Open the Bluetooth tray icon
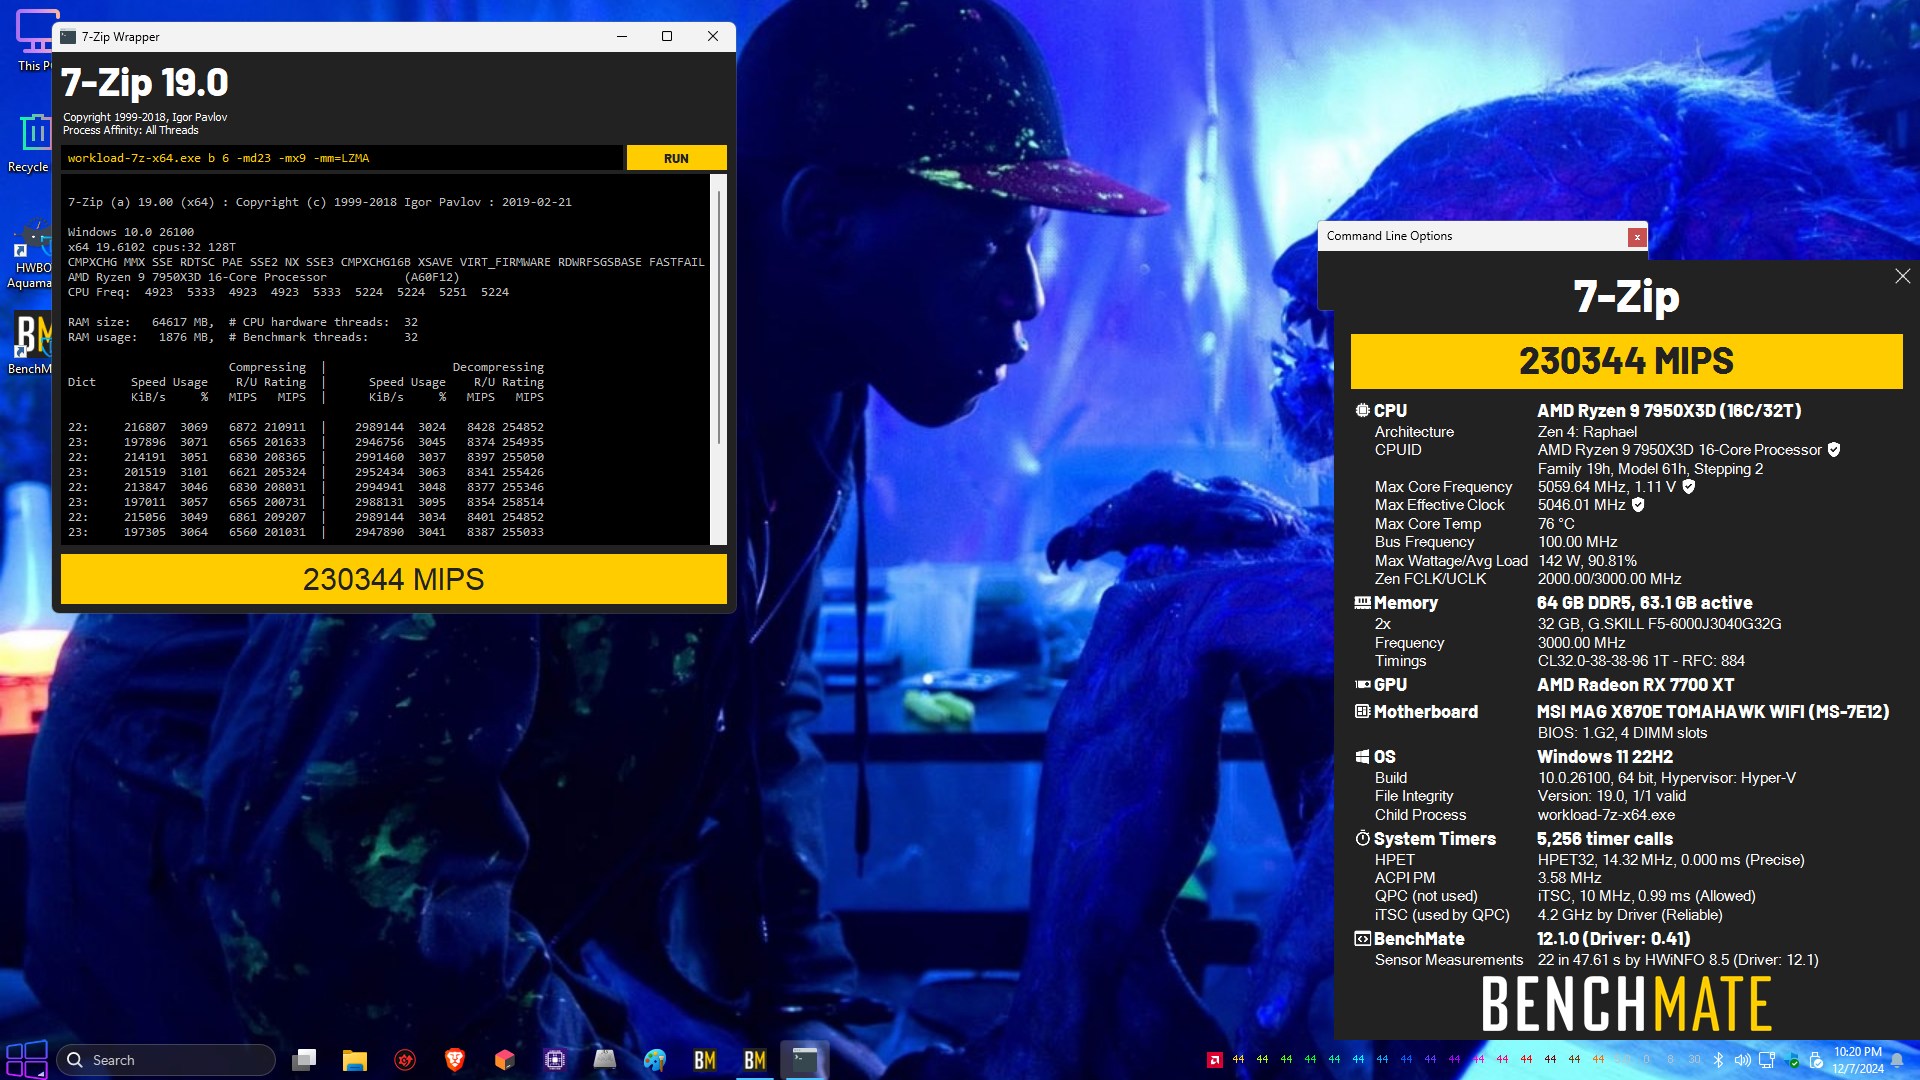This screenshot has width=1920, height=1080. click(x=1718, y=1060)
